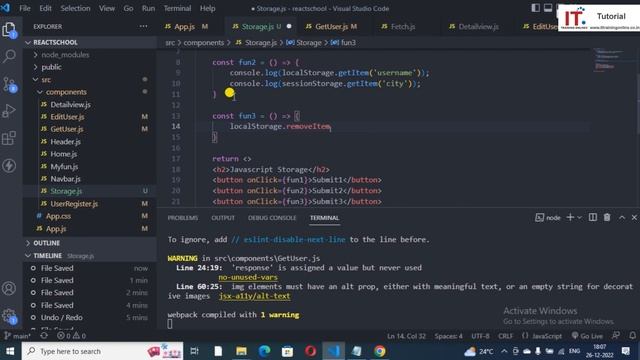Switch to App.js editor tab
The image size is (640, 360).
coord(186,27)
